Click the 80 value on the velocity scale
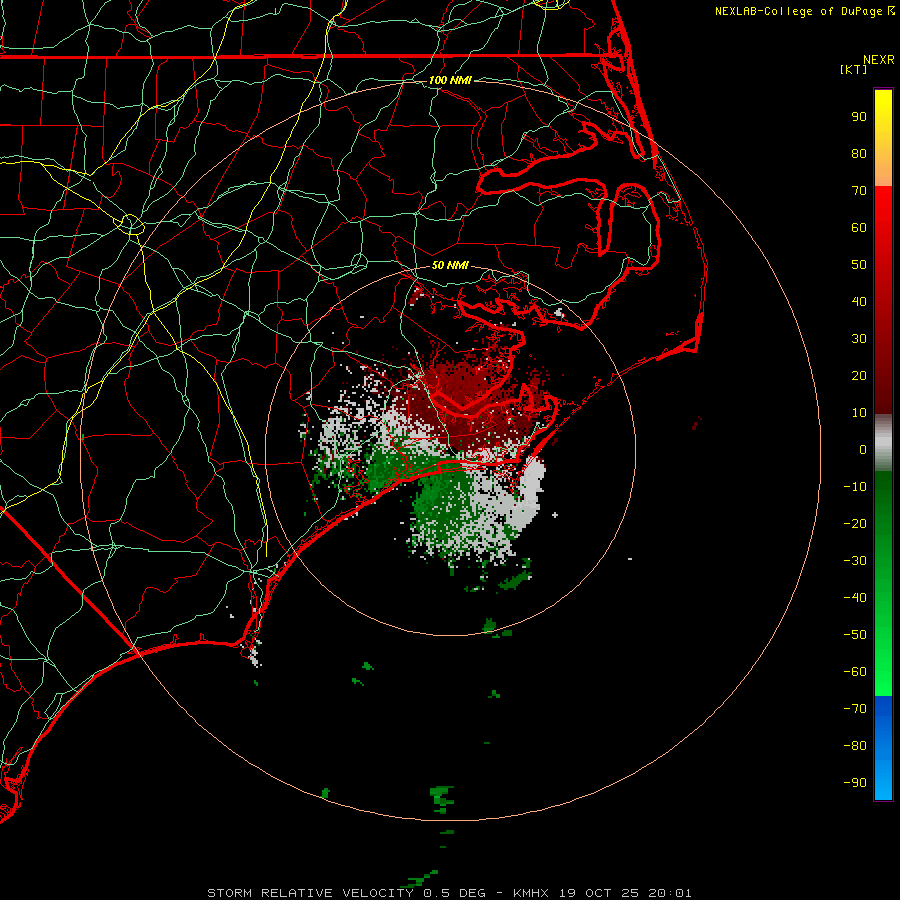Viewport: 900px width, 900px height. (x=859, y=154)
